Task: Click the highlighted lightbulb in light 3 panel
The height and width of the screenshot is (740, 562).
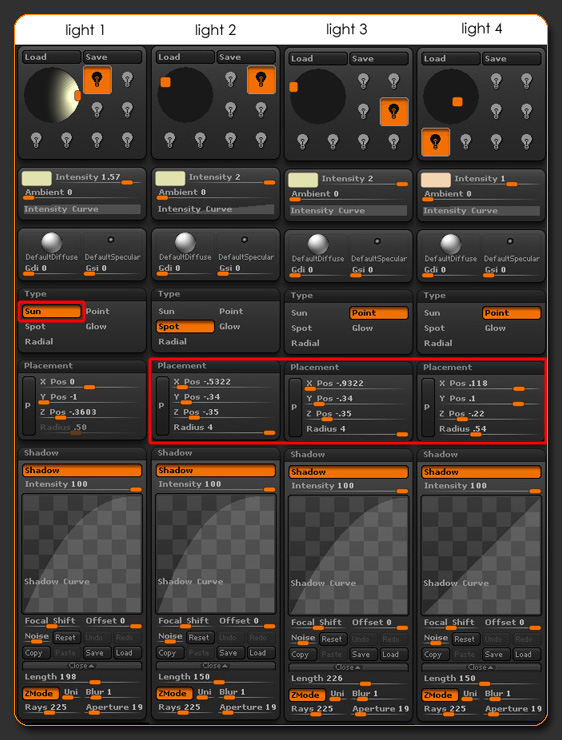Action: [x=394, y=112]
